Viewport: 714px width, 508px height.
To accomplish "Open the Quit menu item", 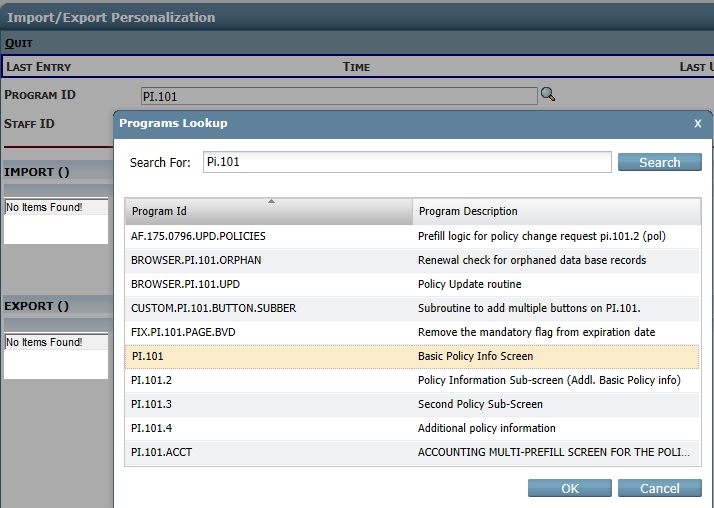I will click(x=19, y=43).
